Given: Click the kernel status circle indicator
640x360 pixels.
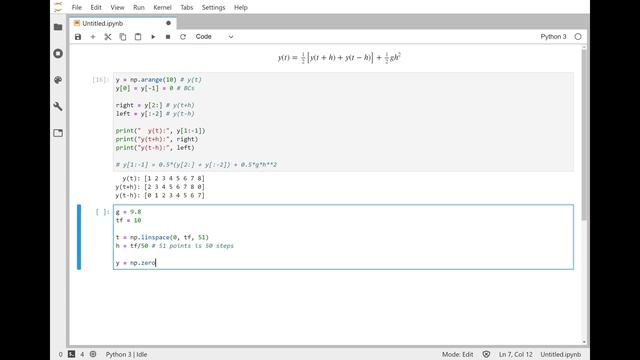Looking at the screenshot, I should tap(578, 37).
